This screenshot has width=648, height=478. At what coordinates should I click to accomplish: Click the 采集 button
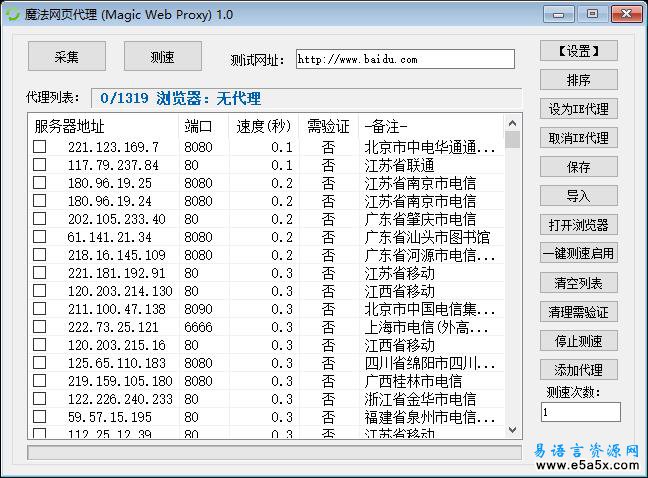pyautogui.click(x=67, y=56)
